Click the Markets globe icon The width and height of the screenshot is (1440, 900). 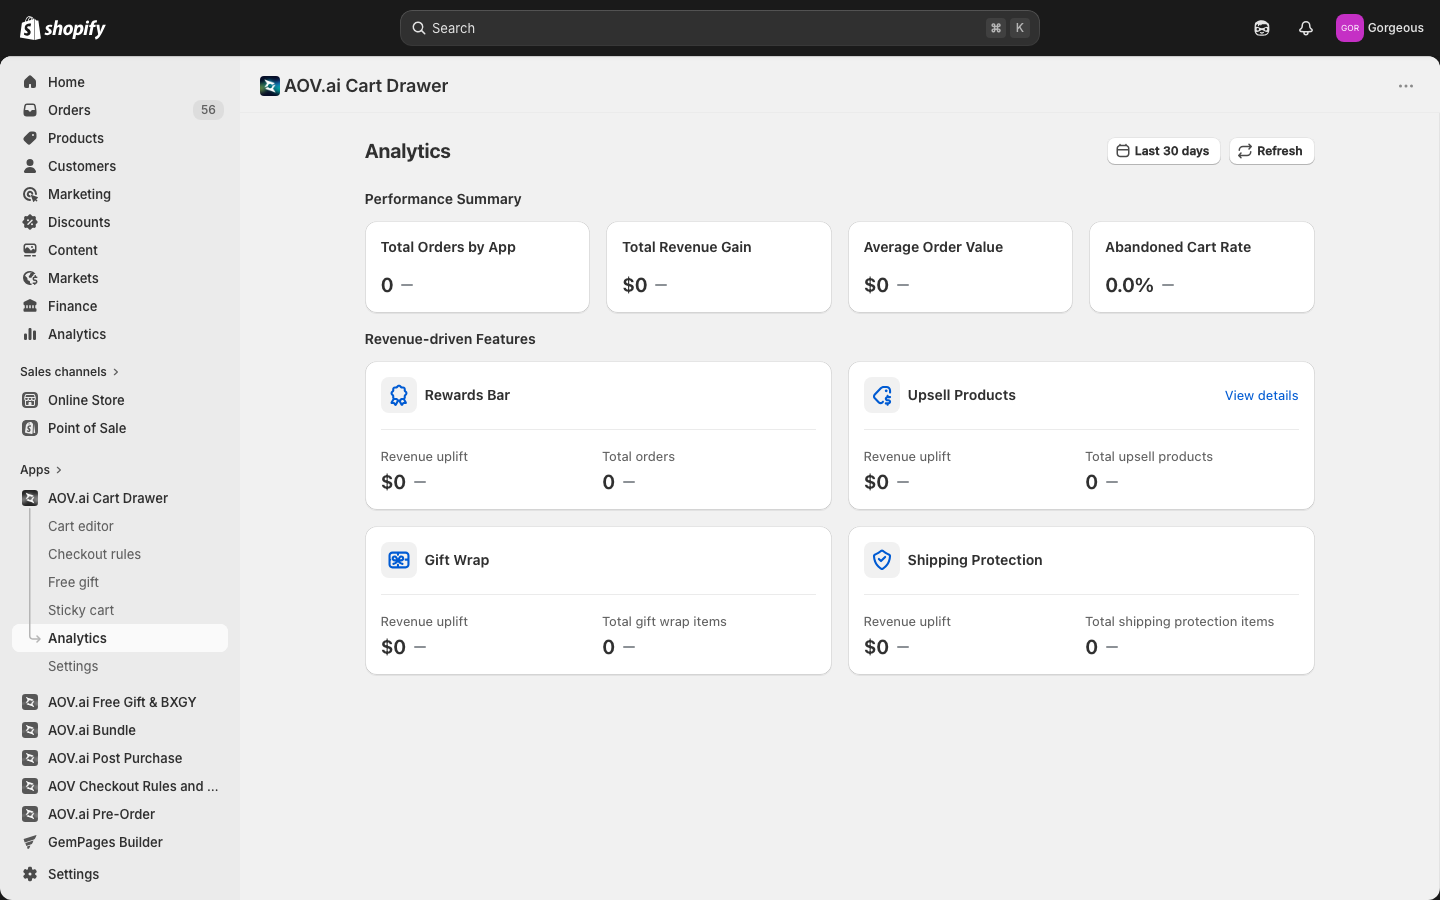click(30, 278)
